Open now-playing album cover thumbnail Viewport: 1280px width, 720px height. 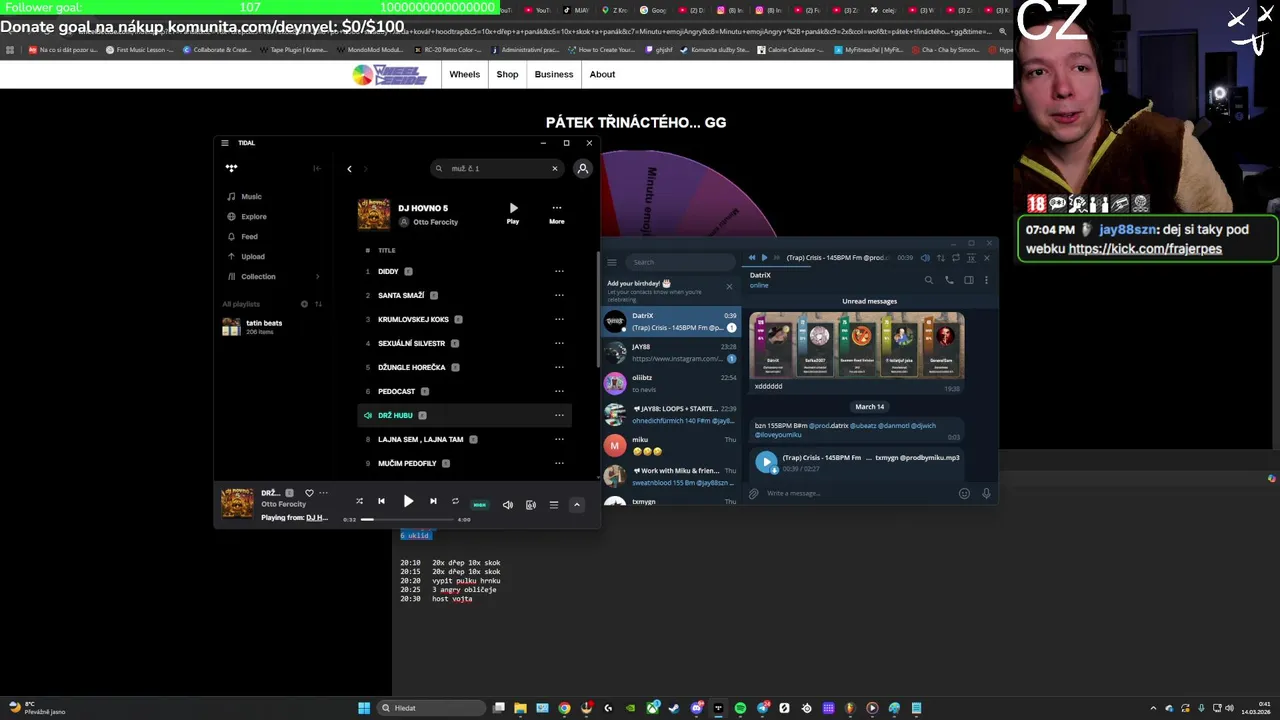237,504
